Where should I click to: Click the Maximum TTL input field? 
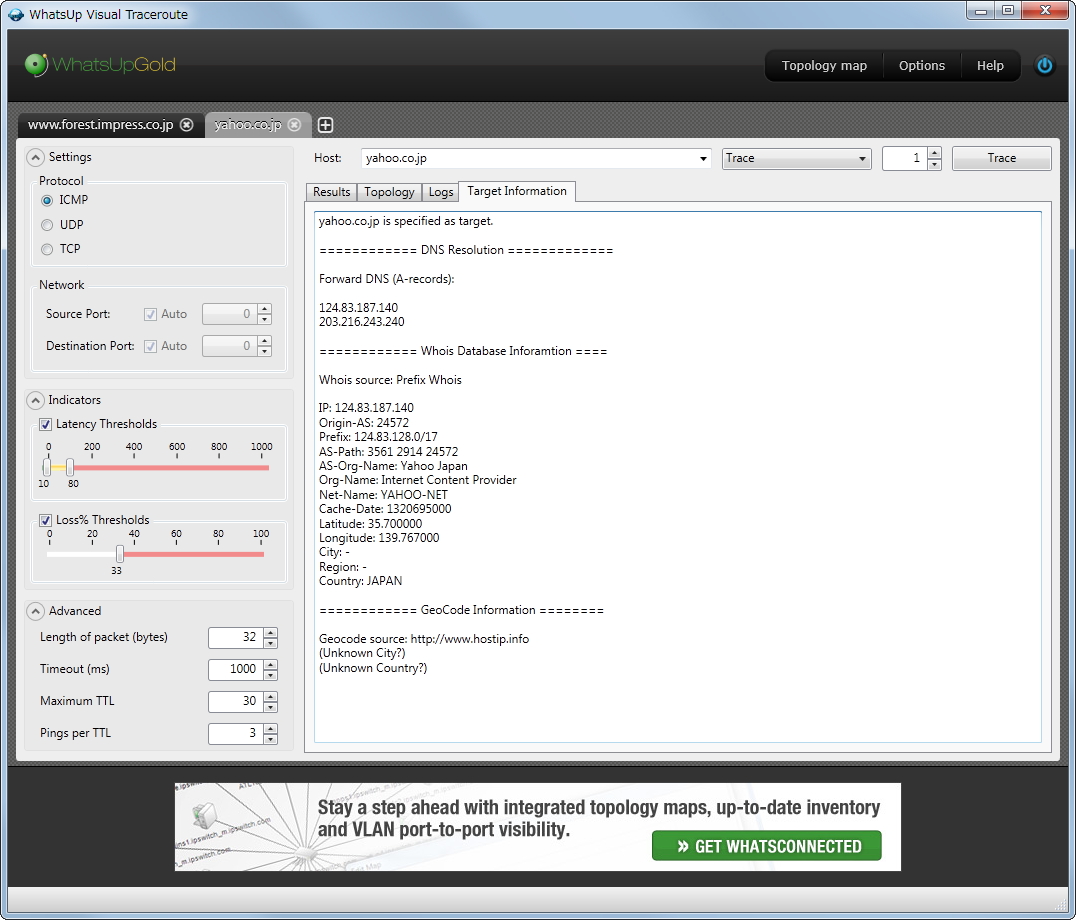coord(236,702)
